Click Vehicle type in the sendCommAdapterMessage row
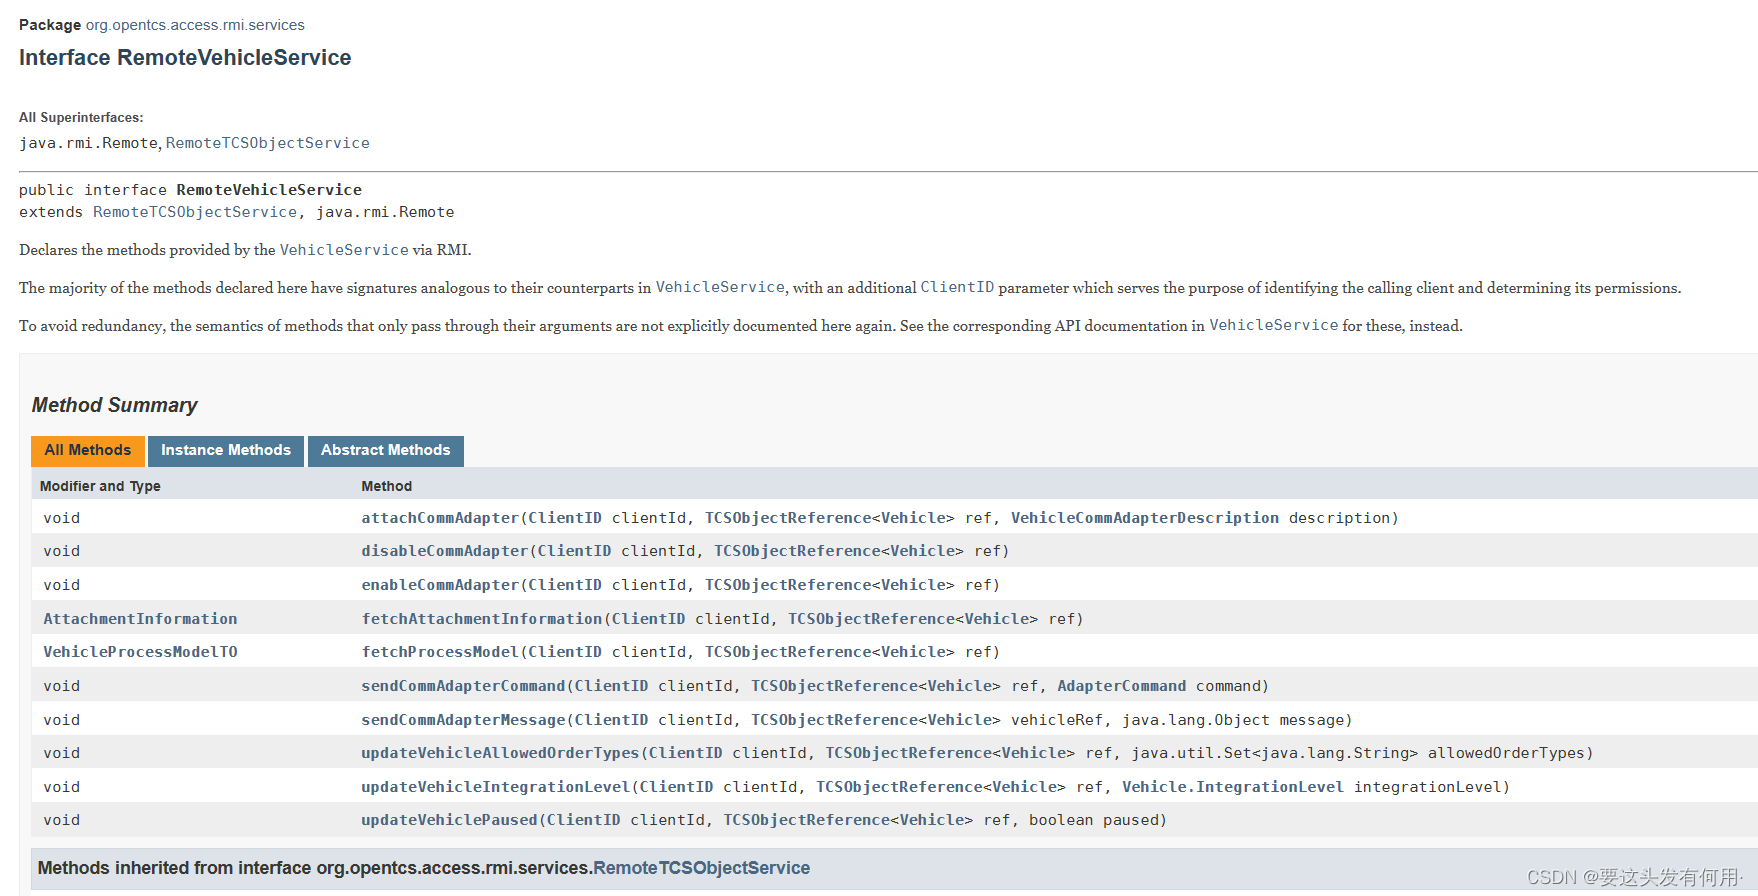The image size is (1758, 896). pos(959,720)
